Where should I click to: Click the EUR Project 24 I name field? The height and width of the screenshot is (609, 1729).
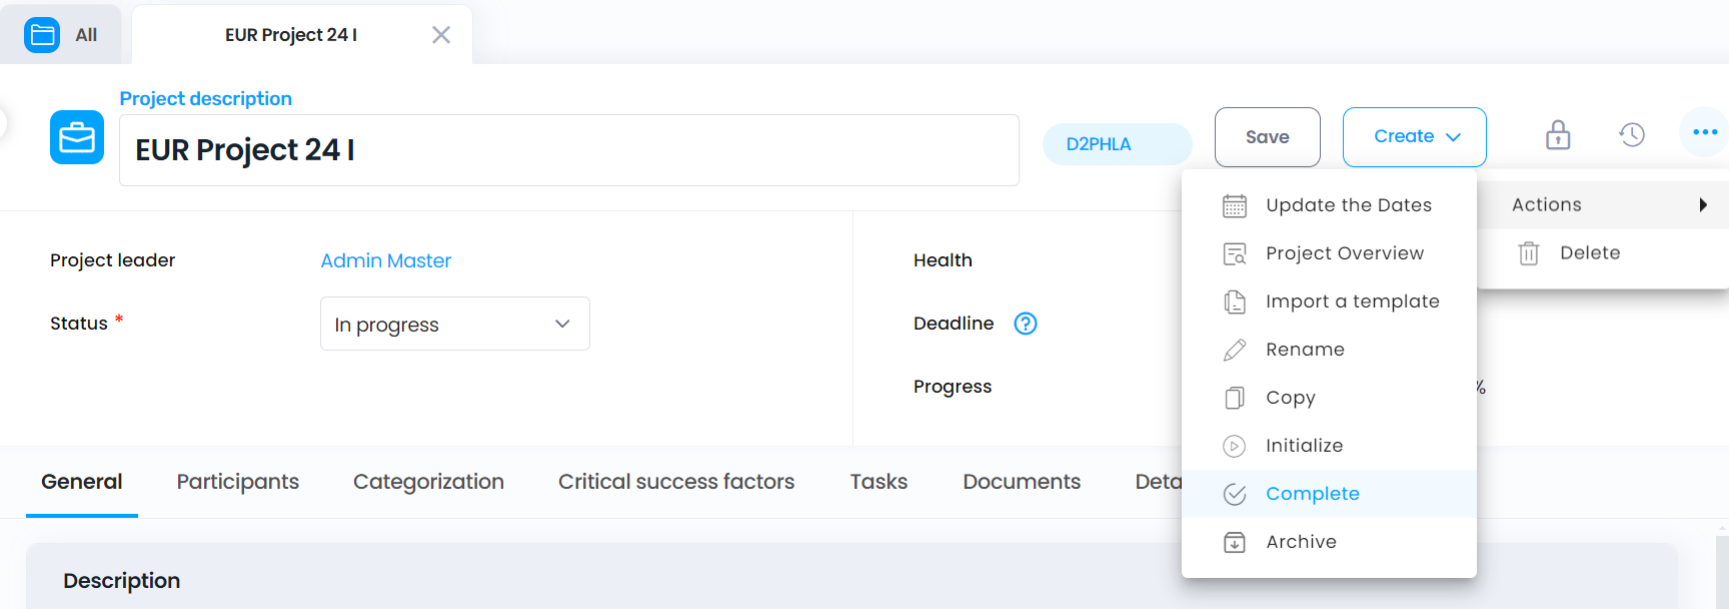[x=569, y=150]
